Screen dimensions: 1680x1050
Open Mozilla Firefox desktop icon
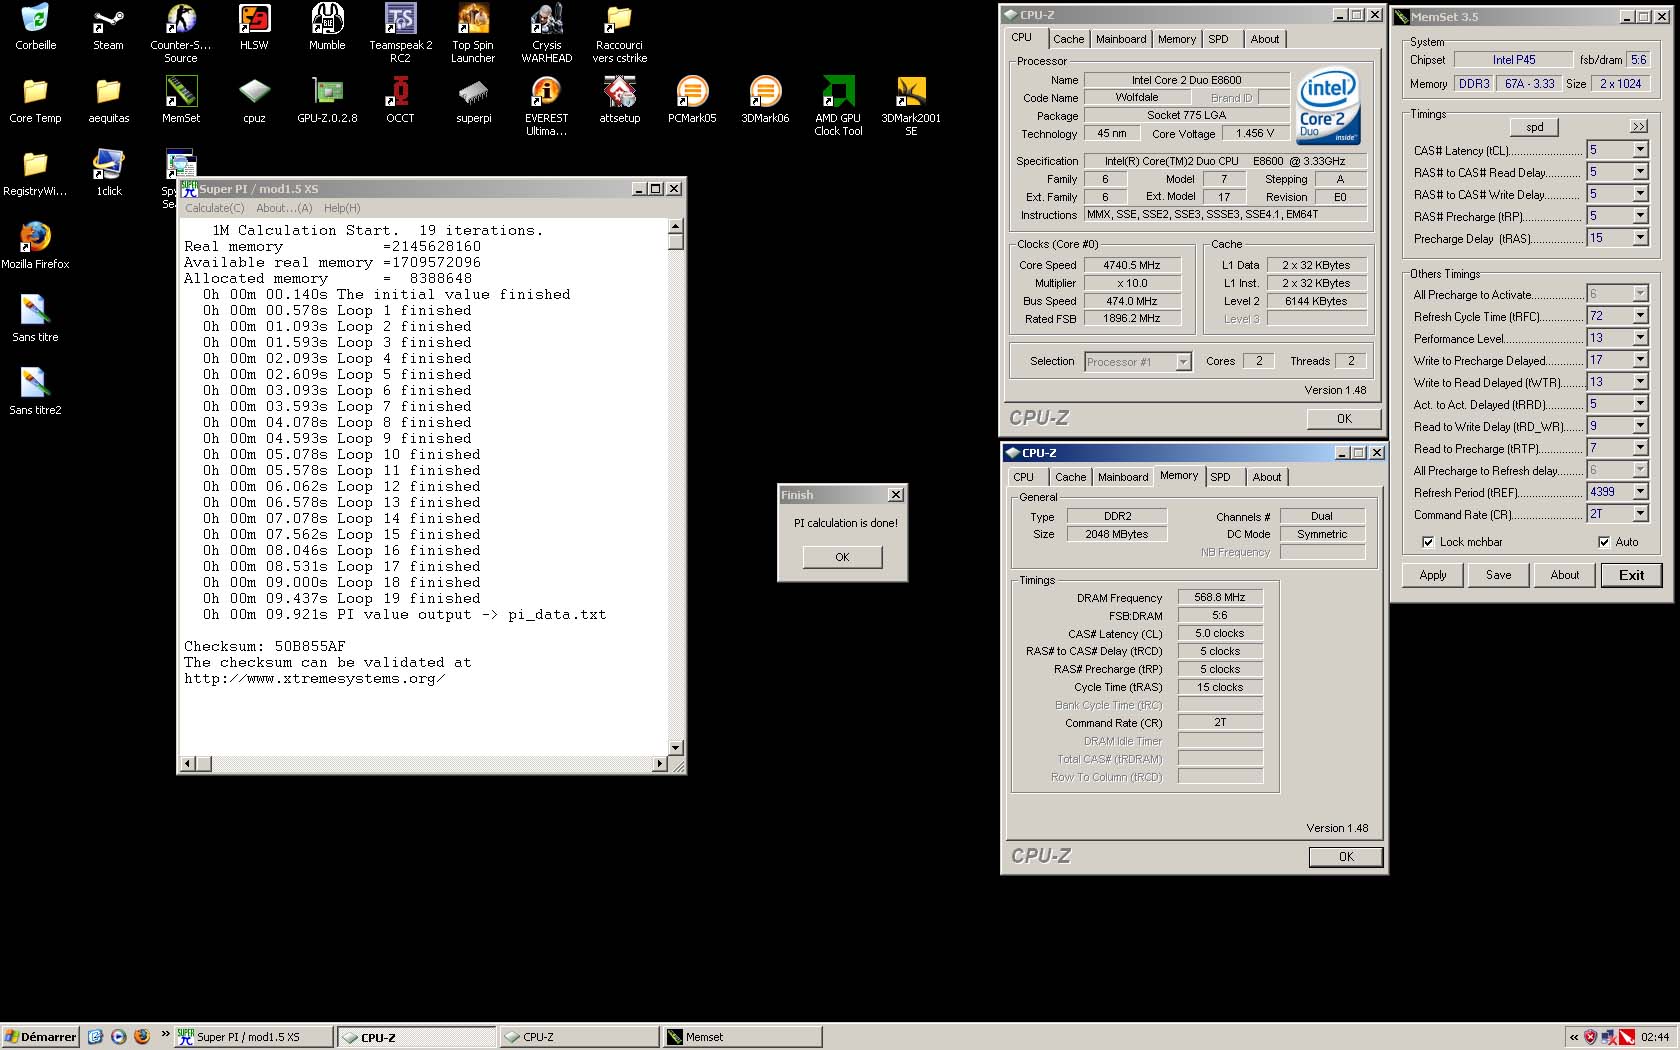coord(35,246)
